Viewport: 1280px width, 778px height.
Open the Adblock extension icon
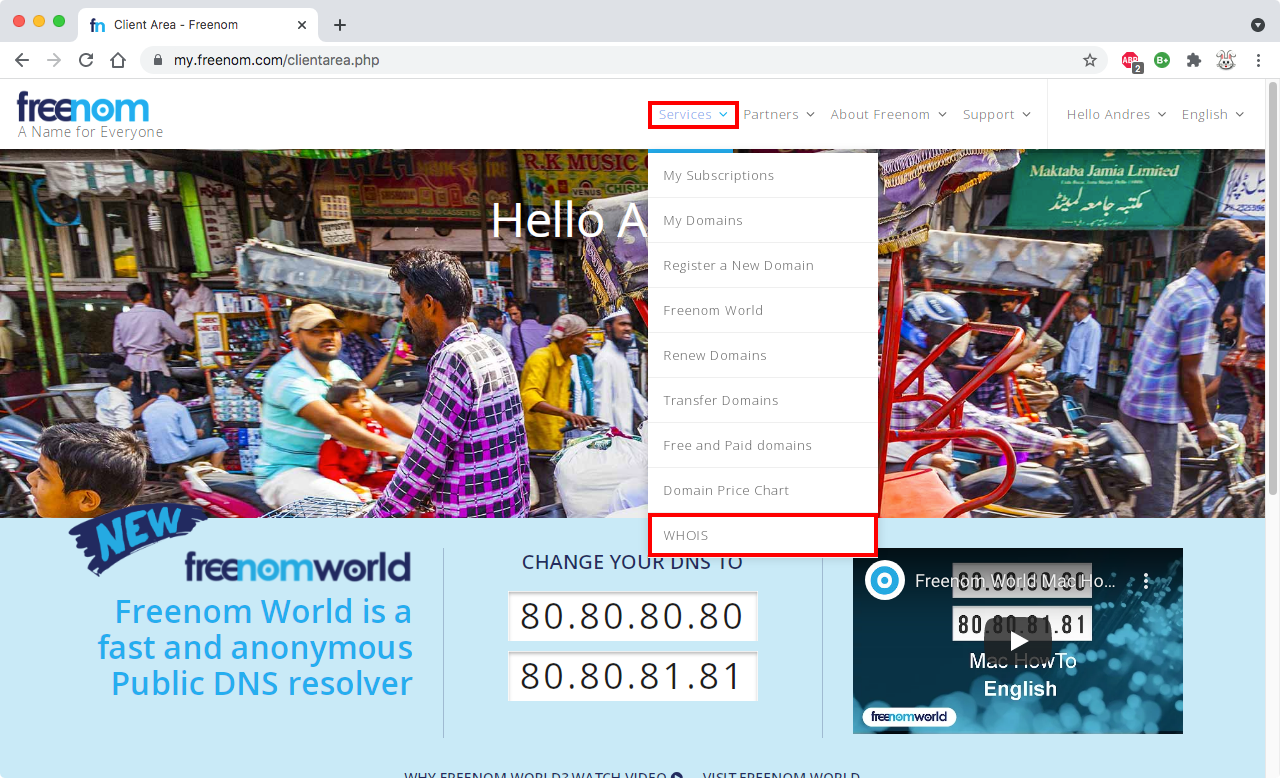coord(1130,60)
